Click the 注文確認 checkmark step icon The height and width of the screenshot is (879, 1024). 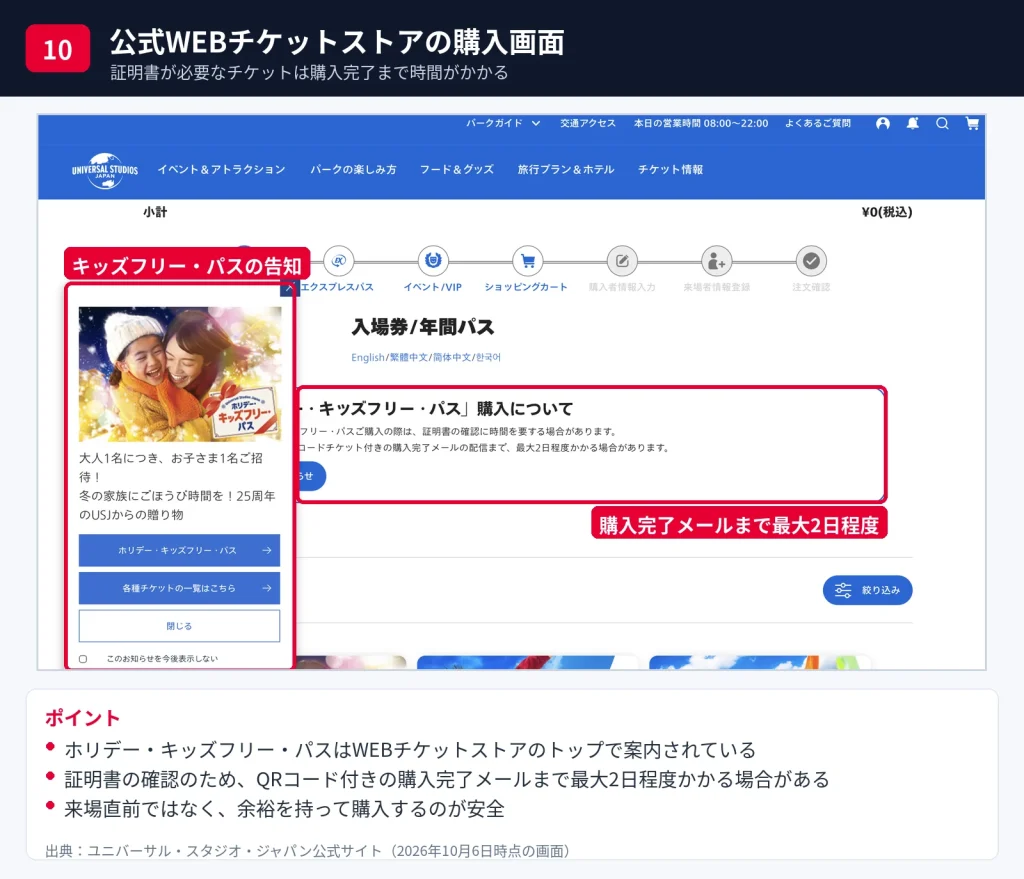click(811, 261)
